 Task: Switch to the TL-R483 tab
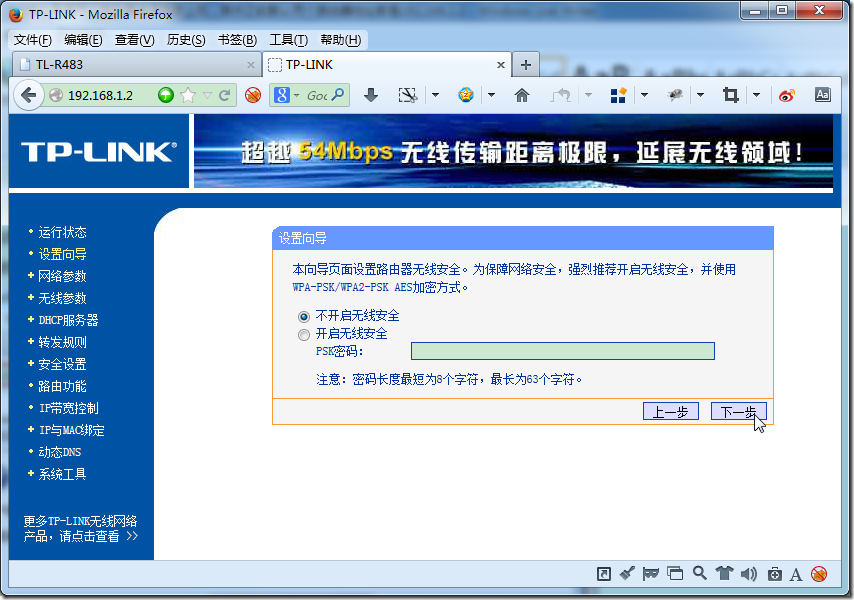136,65
